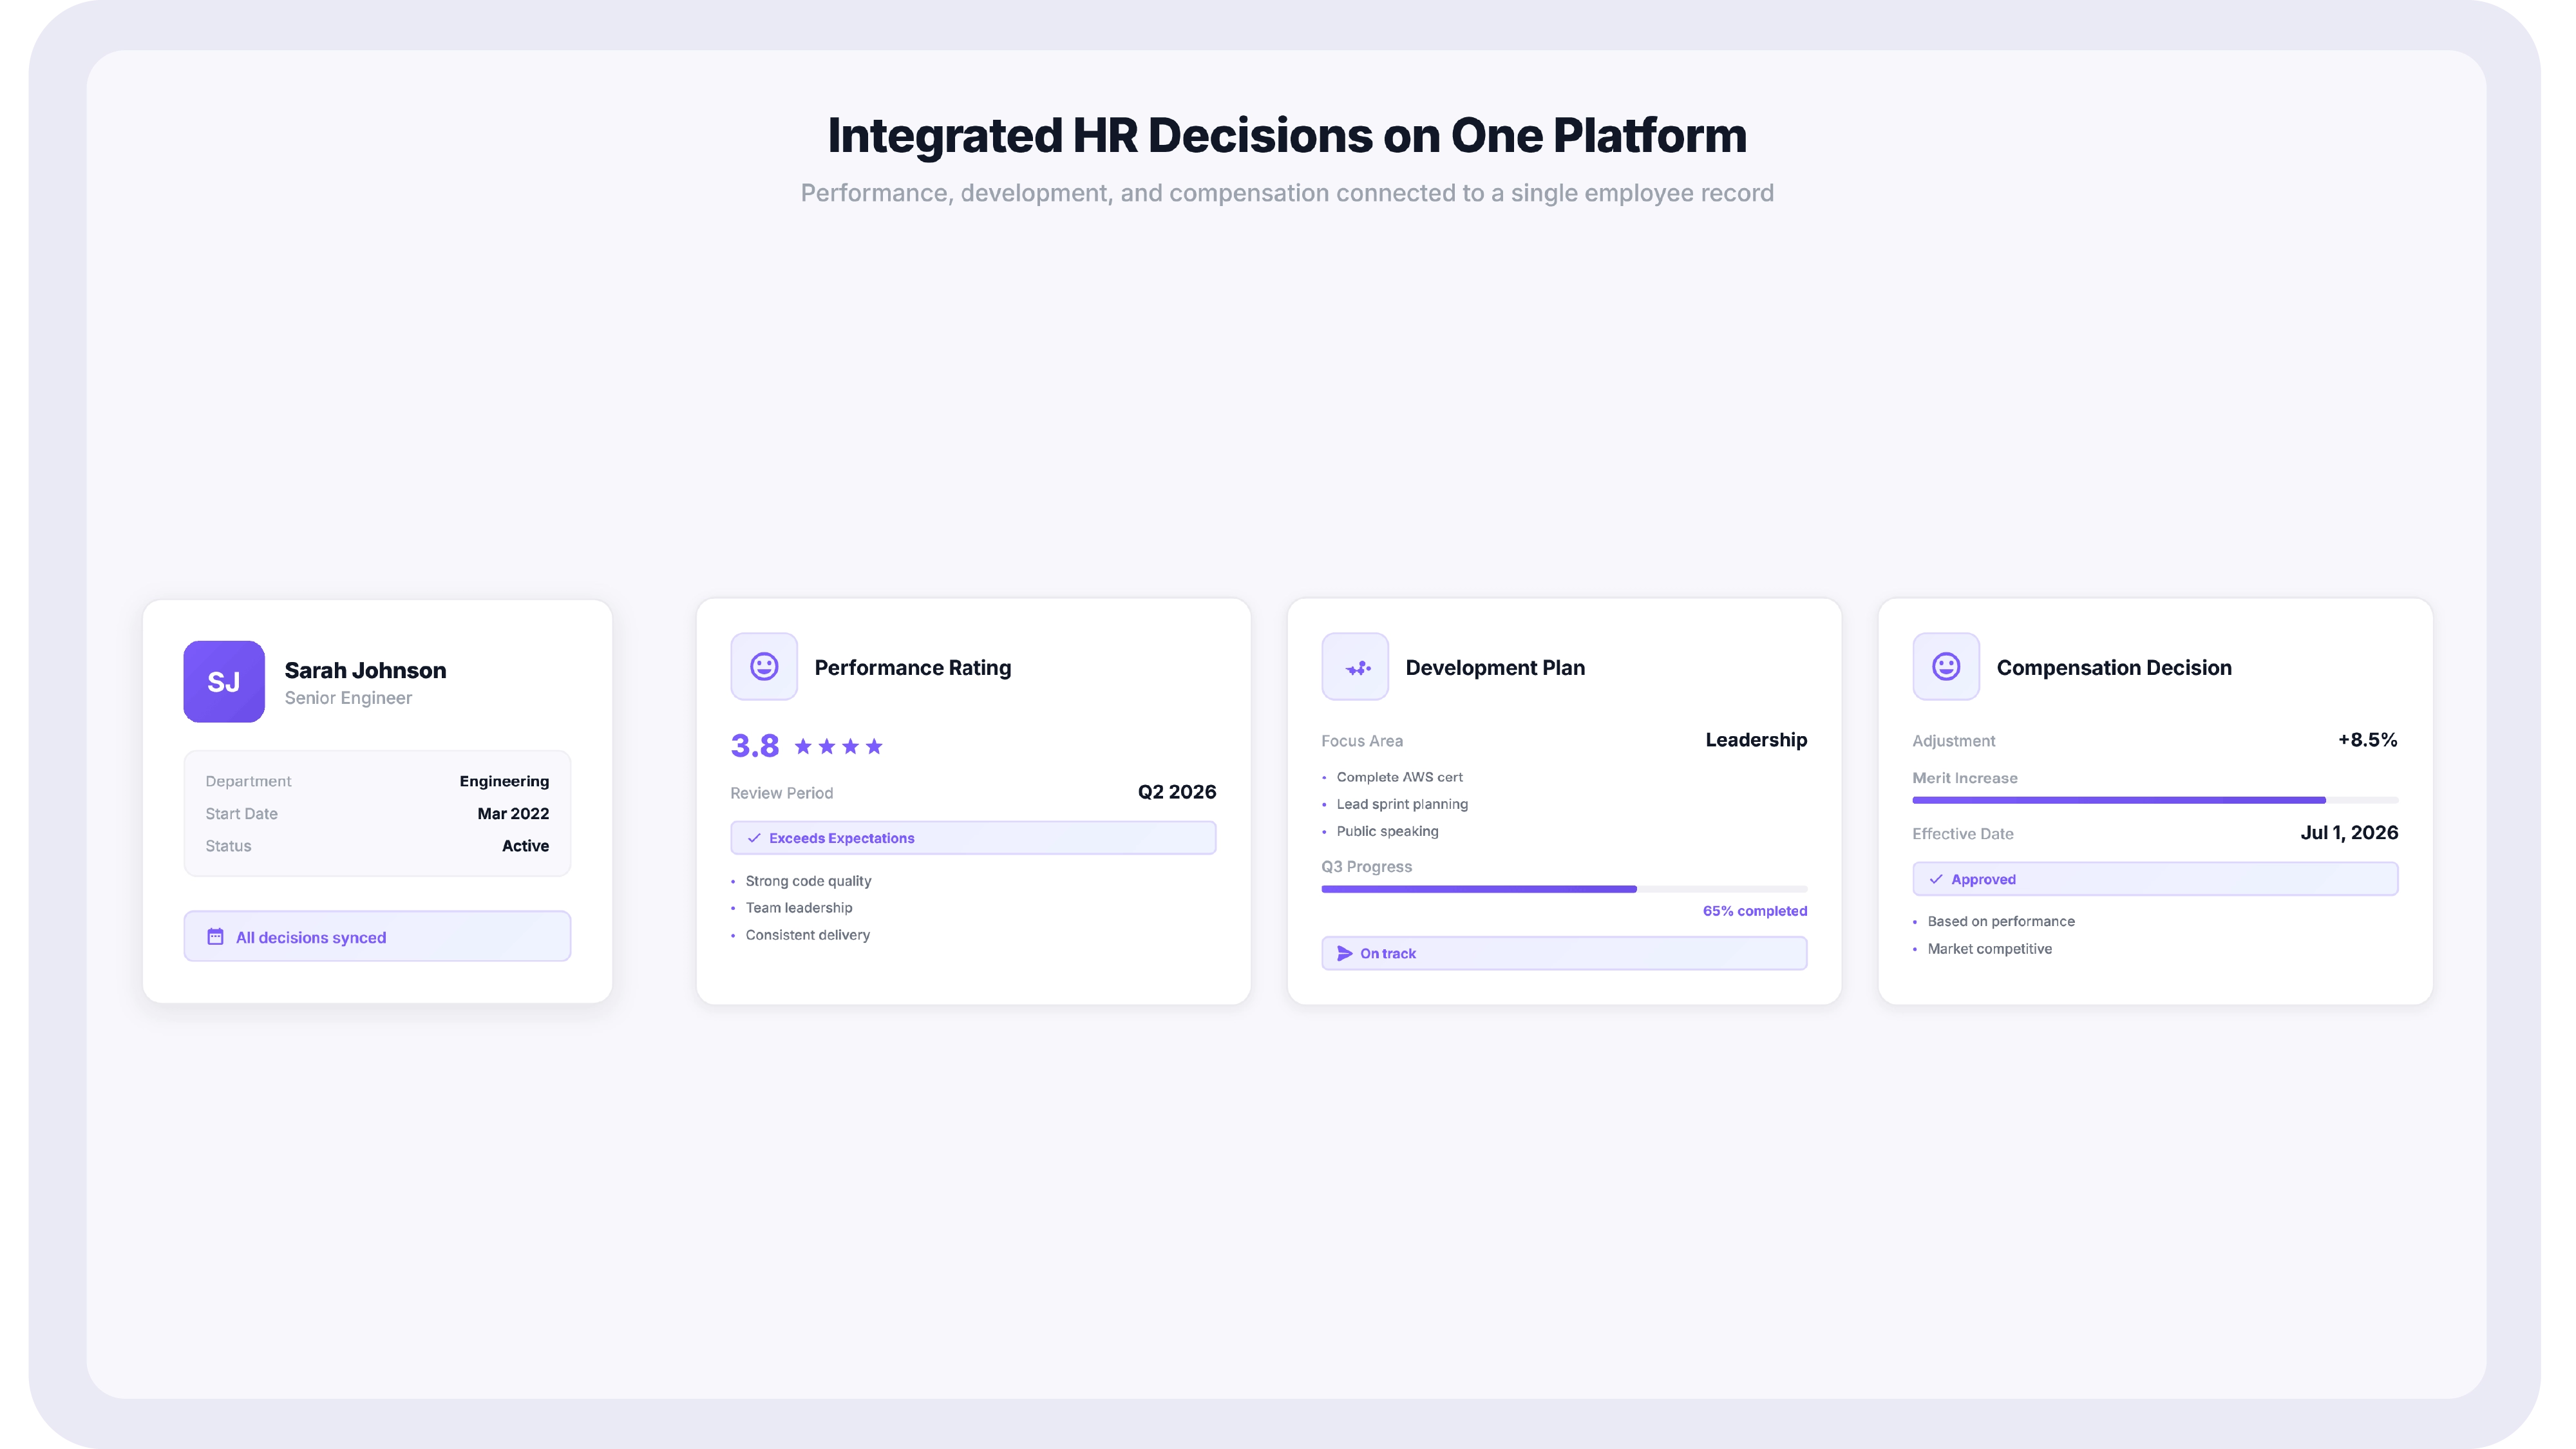Click the Effective Date label
This screenshot has height=1449, width=2576.
1963,834
